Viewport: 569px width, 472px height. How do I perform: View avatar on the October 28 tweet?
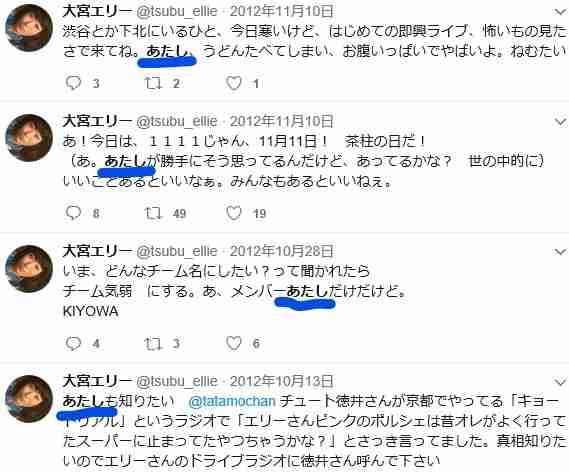click(x=29, y=269)
